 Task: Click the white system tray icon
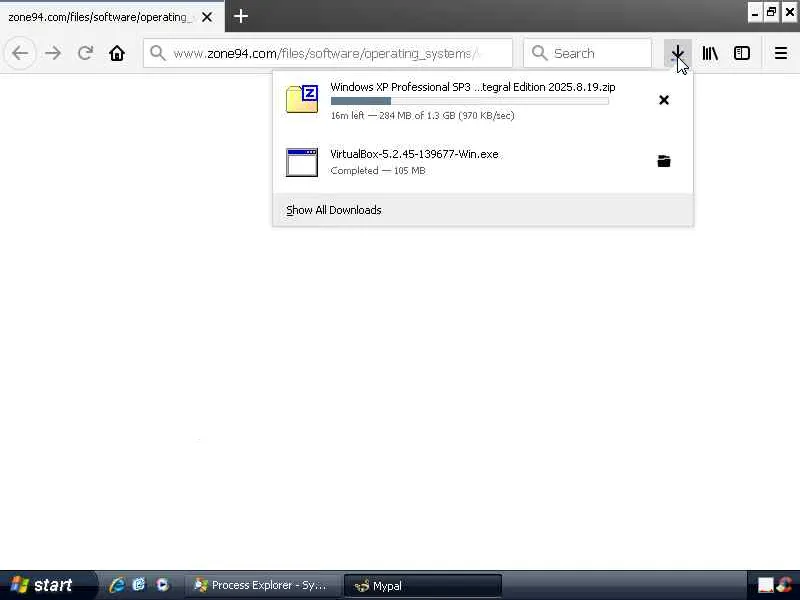click(x=765, y=585)
